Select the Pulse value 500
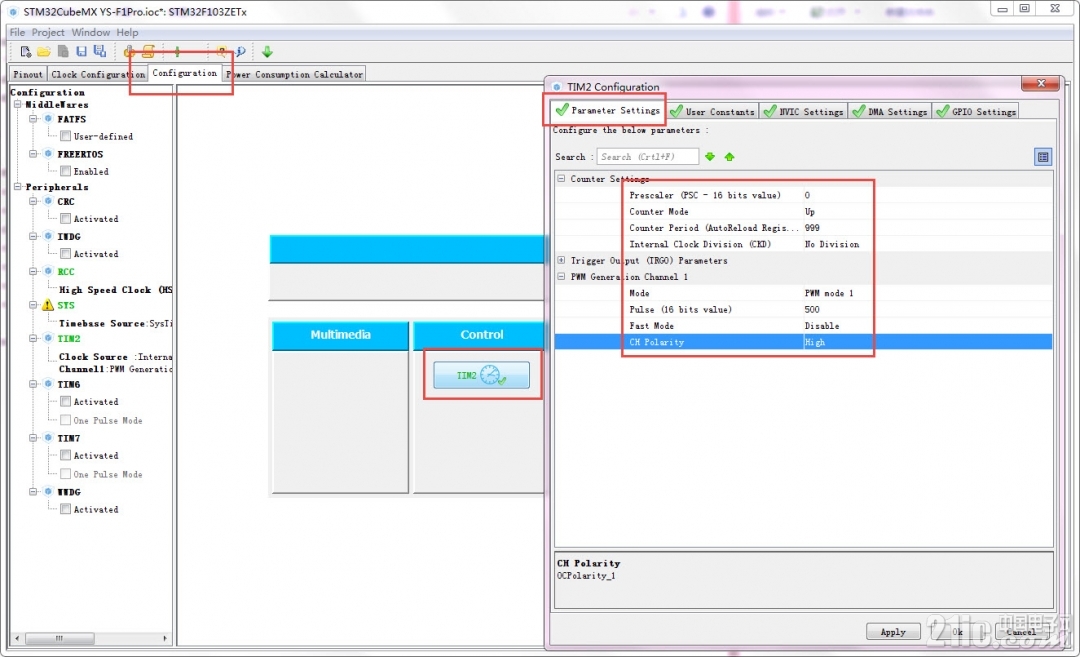Image resolution: width=1080 pixels, height=657 pixels. point(812,309)
